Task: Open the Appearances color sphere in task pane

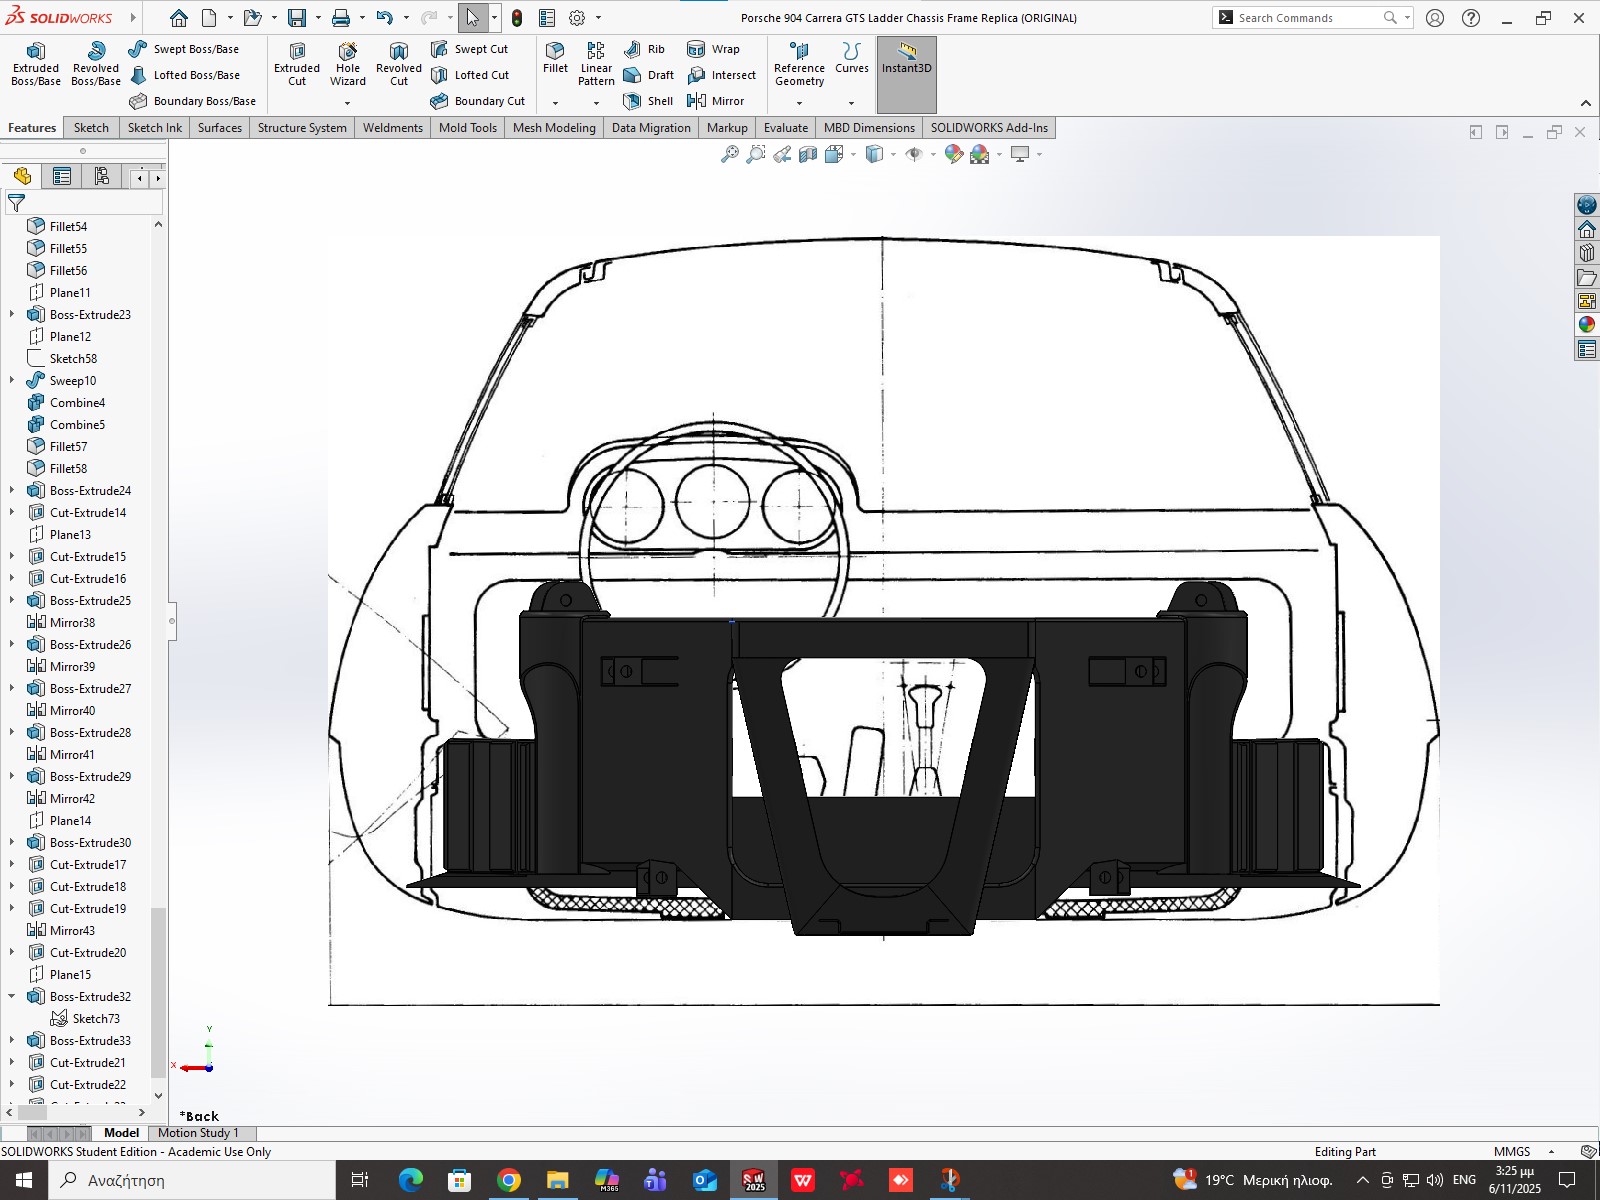Action: tap(1587, 324)
